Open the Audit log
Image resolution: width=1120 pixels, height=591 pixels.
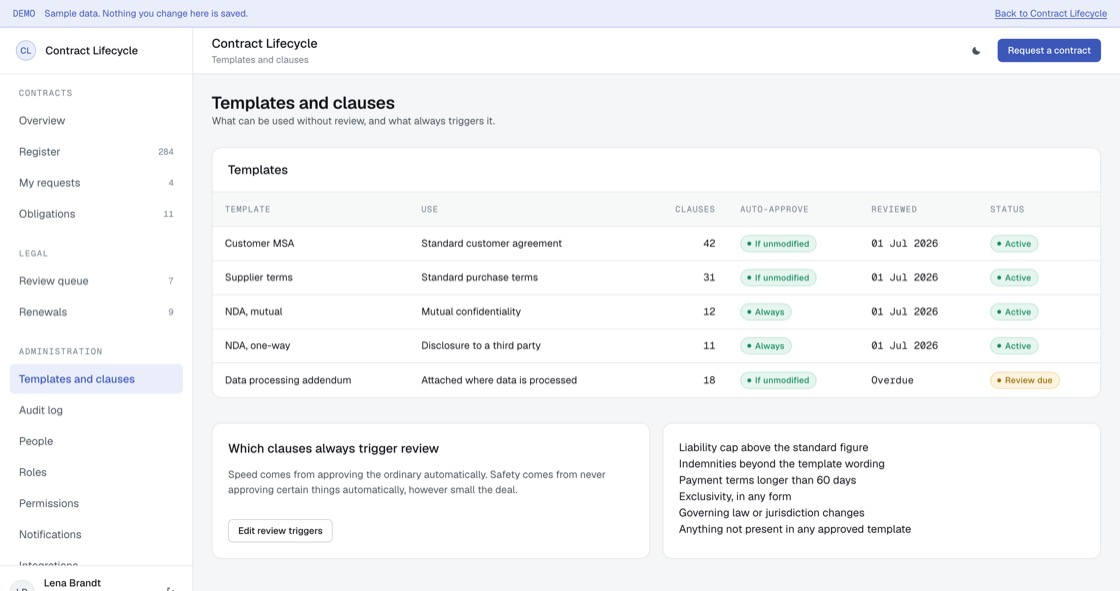tap(96, 410)
